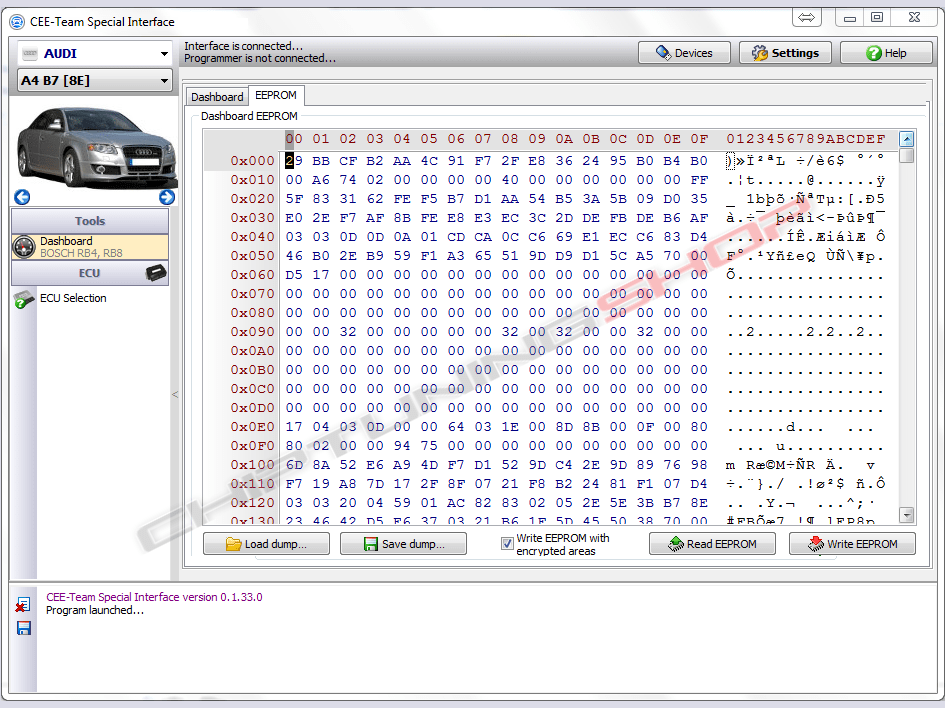Click column header 08 in hex view
This screenshot has width=945, height=708.
(510, 139)
